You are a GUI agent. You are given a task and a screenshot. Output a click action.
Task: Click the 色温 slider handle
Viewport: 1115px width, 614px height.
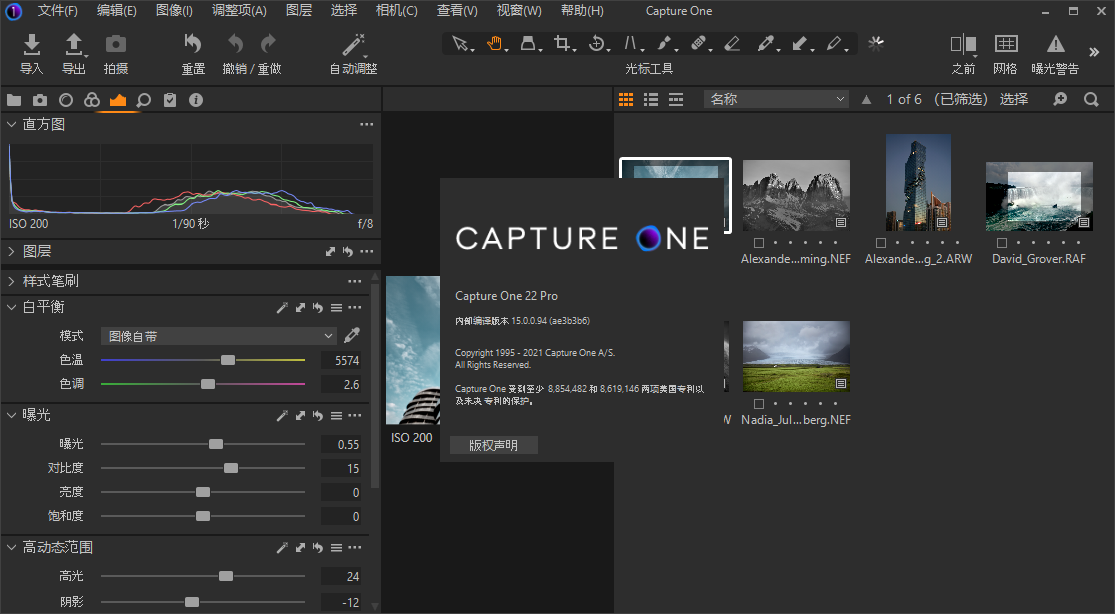228,360
